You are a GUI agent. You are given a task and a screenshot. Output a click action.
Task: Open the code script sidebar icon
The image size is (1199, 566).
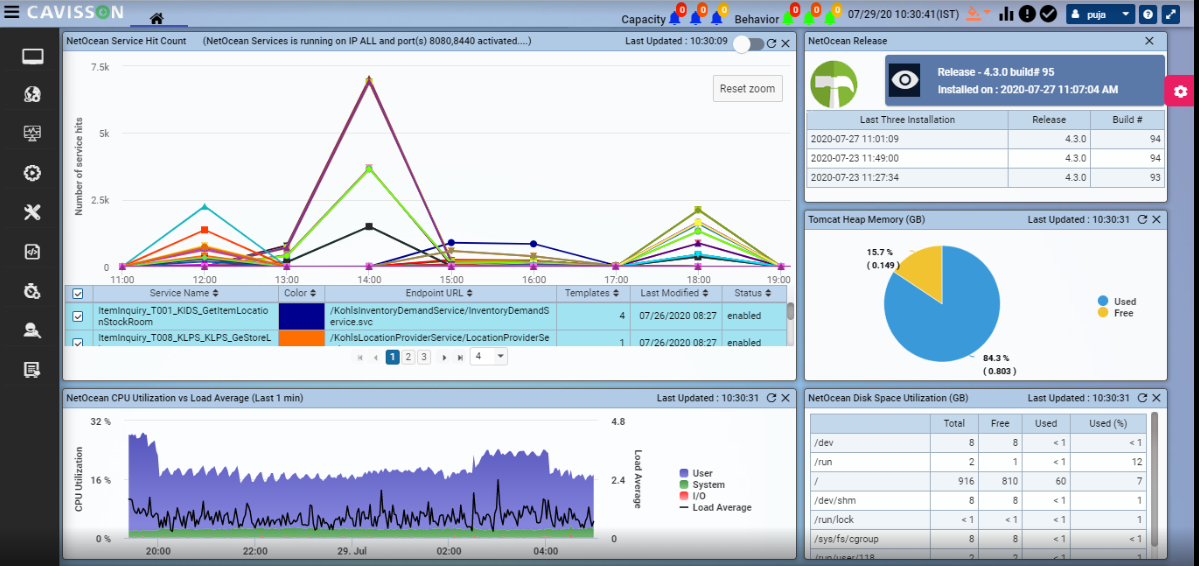tap(32, 251)
